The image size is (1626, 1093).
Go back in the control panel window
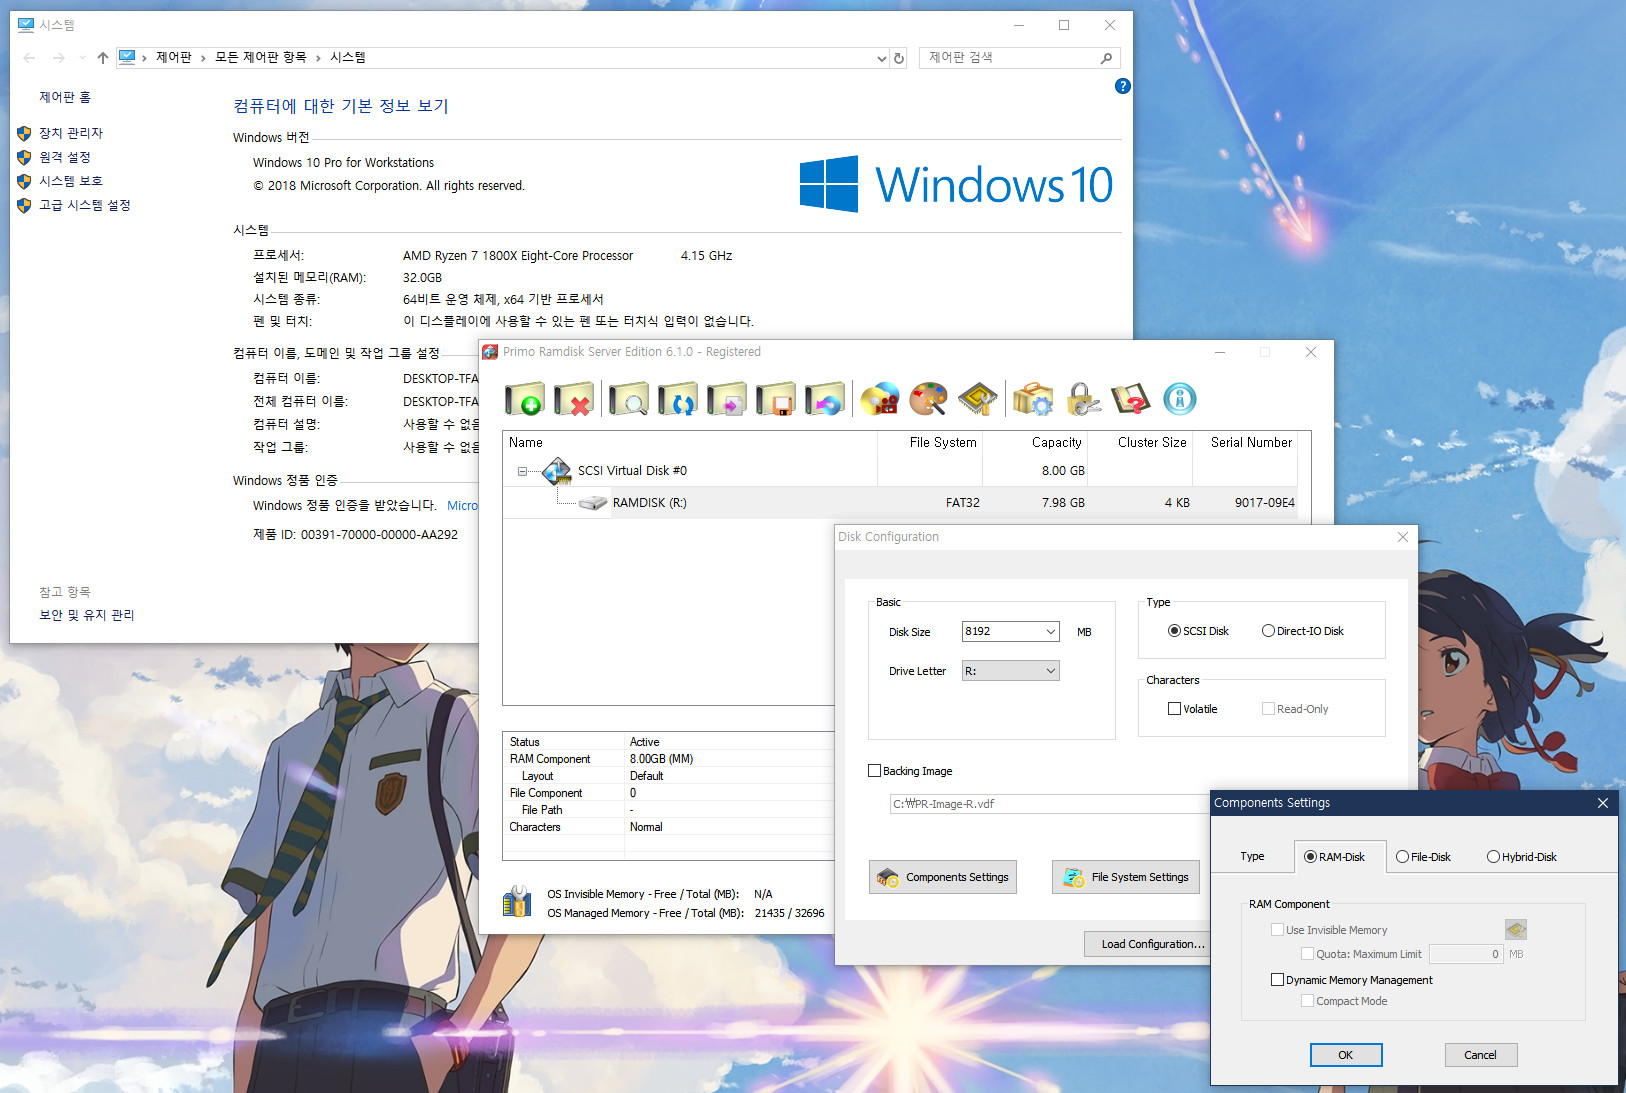pyautogui.click(x=29, y=58)
